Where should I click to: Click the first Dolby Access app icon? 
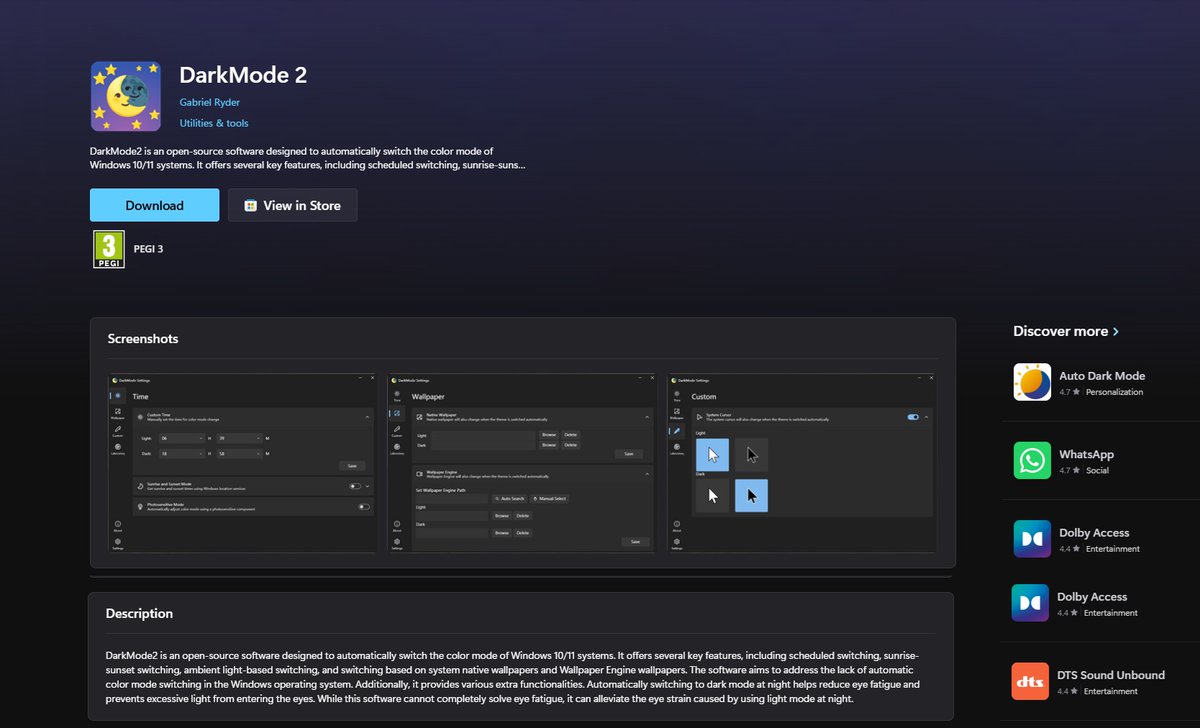[1032, 539]
